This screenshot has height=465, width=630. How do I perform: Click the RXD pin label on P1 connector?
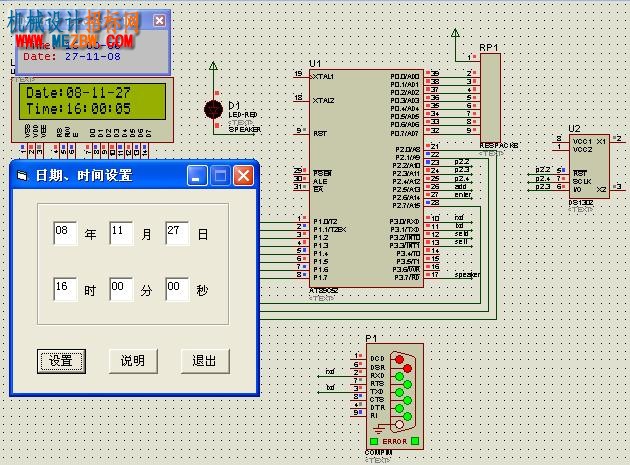377,375
